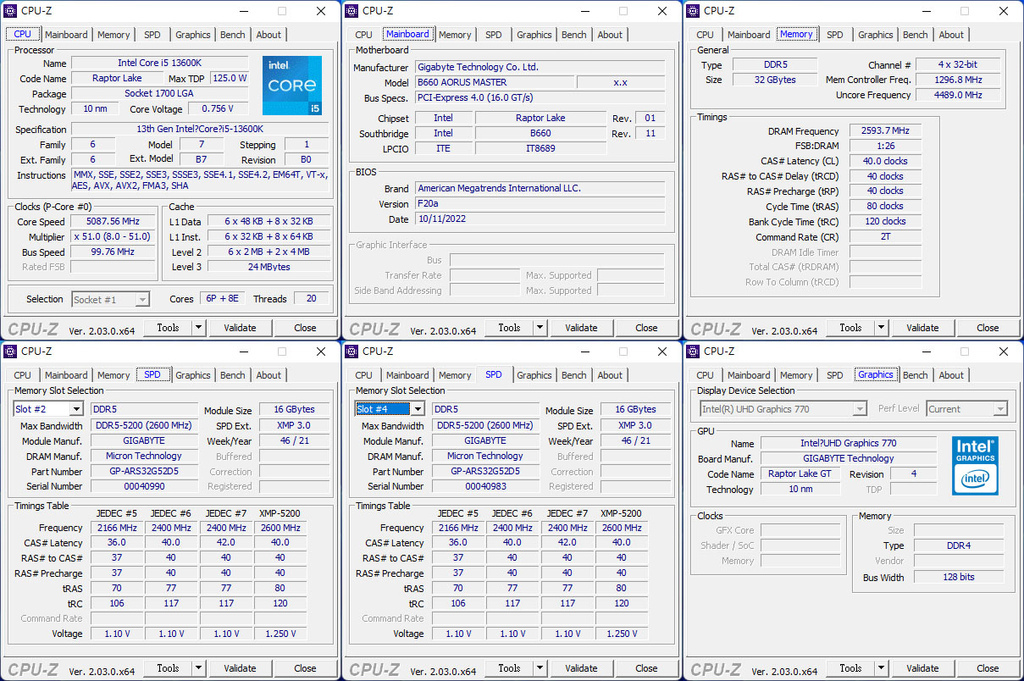Click the Intel Graphics logo in the Graphics window
Viewport: 1024px width, 681px height.
(974, 465)
